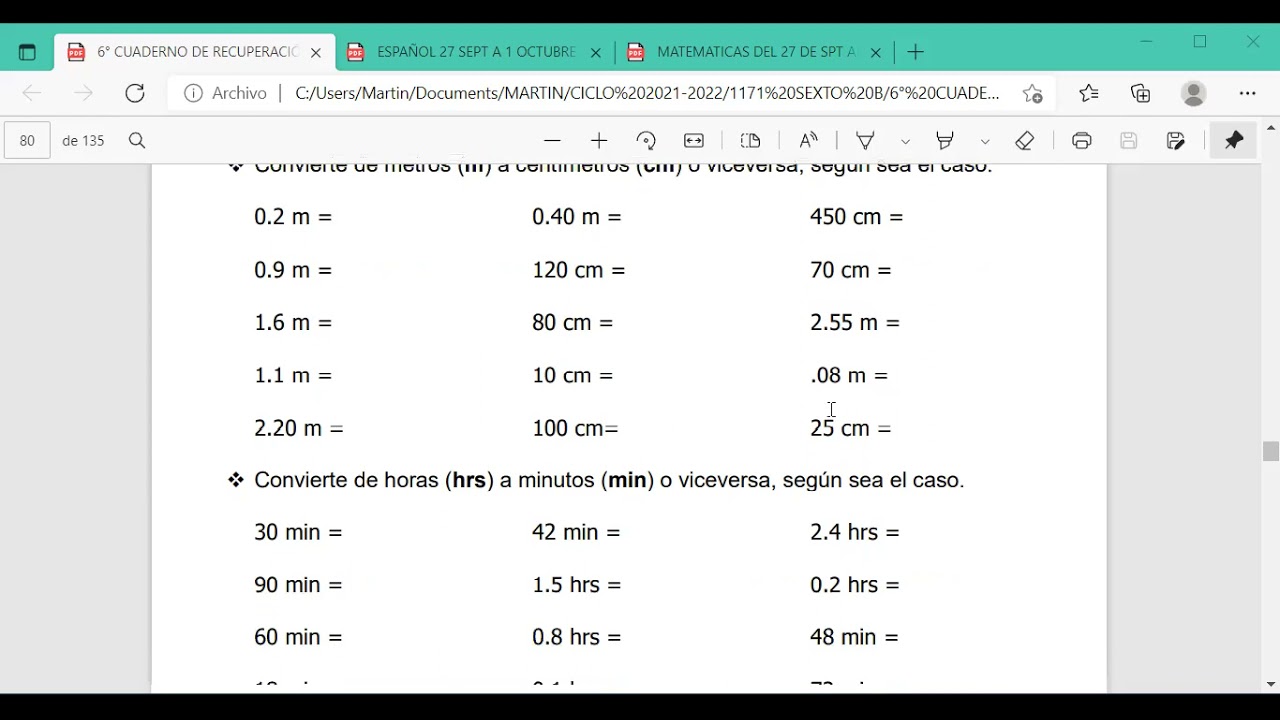Click the '0.40 m =' exercise text
The height and width of the screenshot is (720, 1280).
pyautogui.click(x=577, y=217)
